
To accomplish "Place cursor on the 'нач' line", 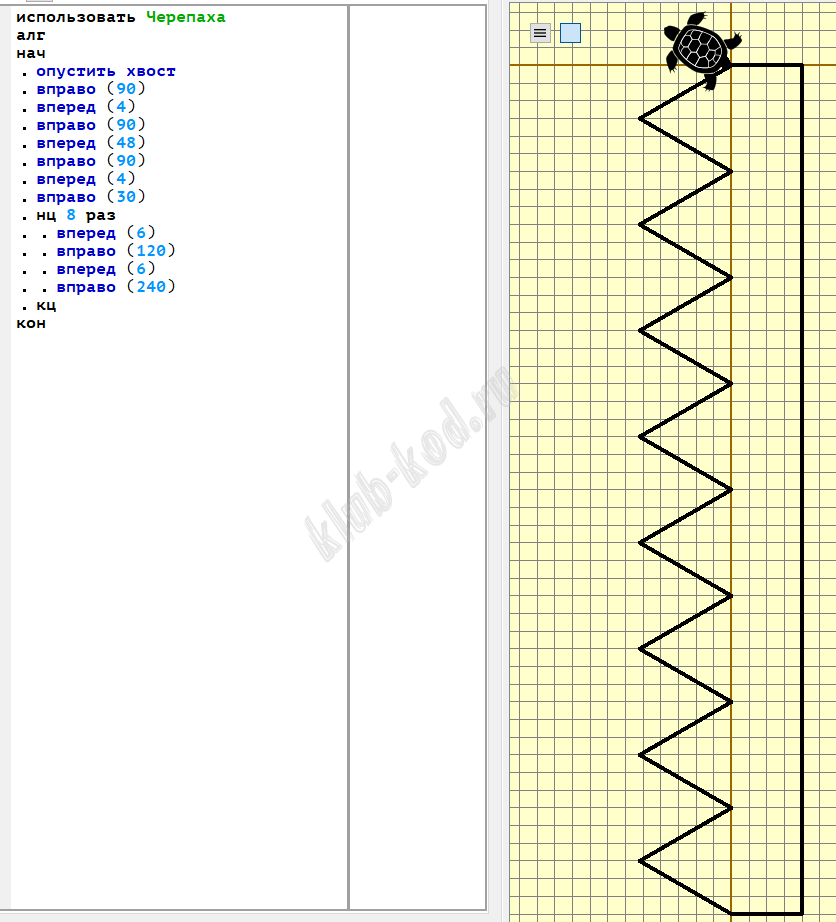I will [x=31, y=54].
